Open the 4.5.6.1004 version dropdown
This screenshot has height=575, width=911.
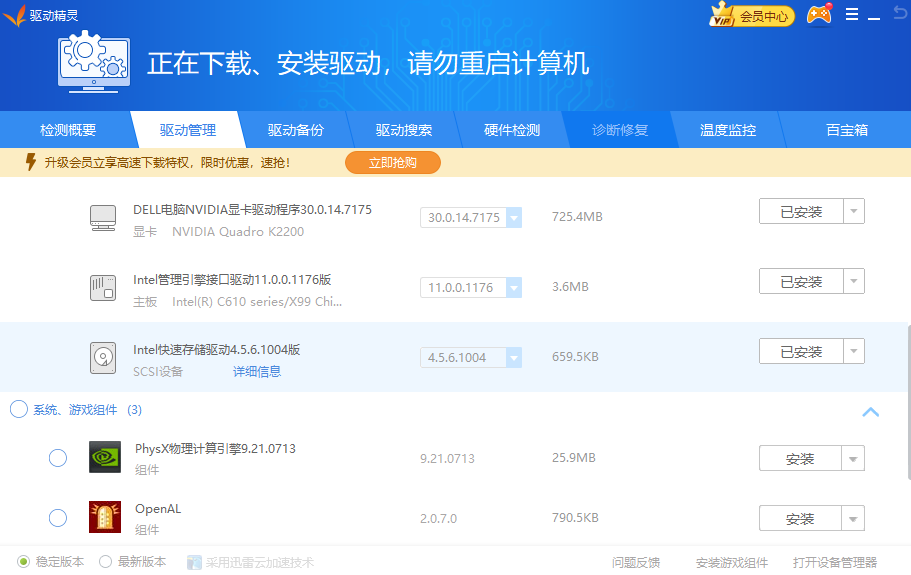pyautogui.click(x=514, y=357)
